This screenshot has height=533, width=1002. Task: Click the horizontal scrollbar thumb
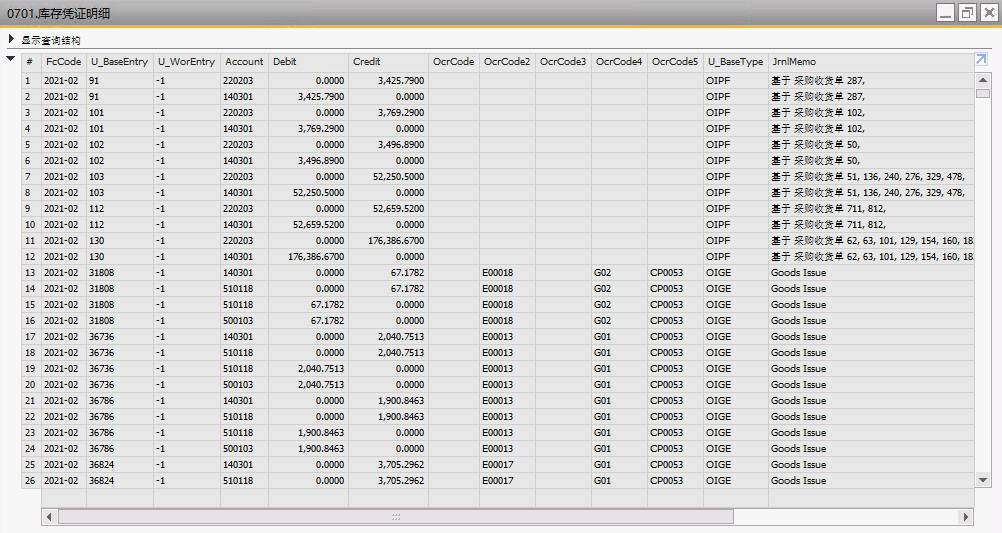coord(396,516)
